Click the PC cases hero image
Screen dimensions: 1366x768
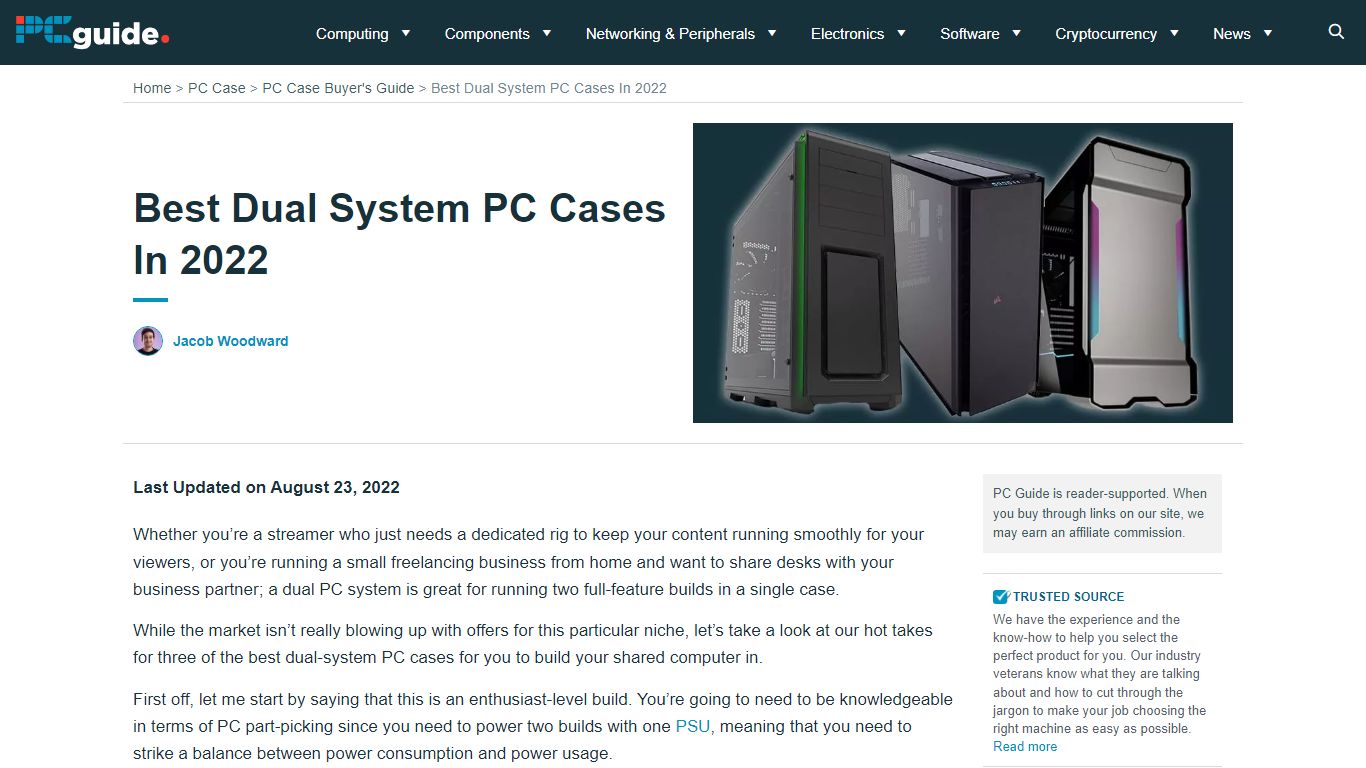click(962, 273)
